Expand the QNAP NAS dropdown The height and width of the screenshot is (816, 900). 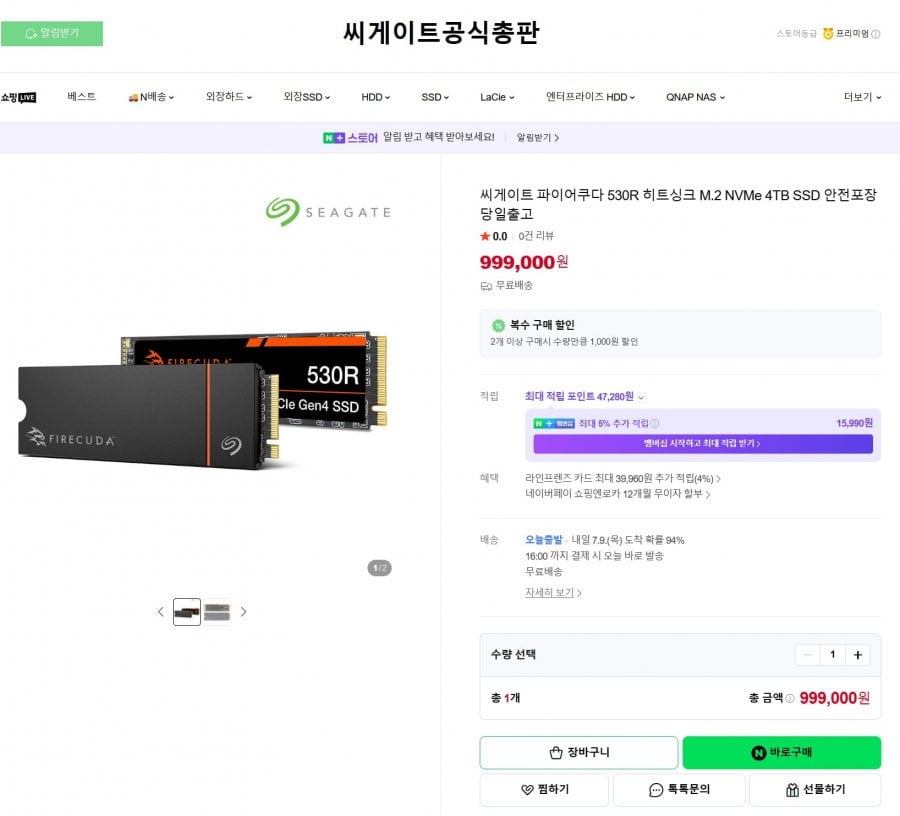pyautogui.click(x=695, y=97)
